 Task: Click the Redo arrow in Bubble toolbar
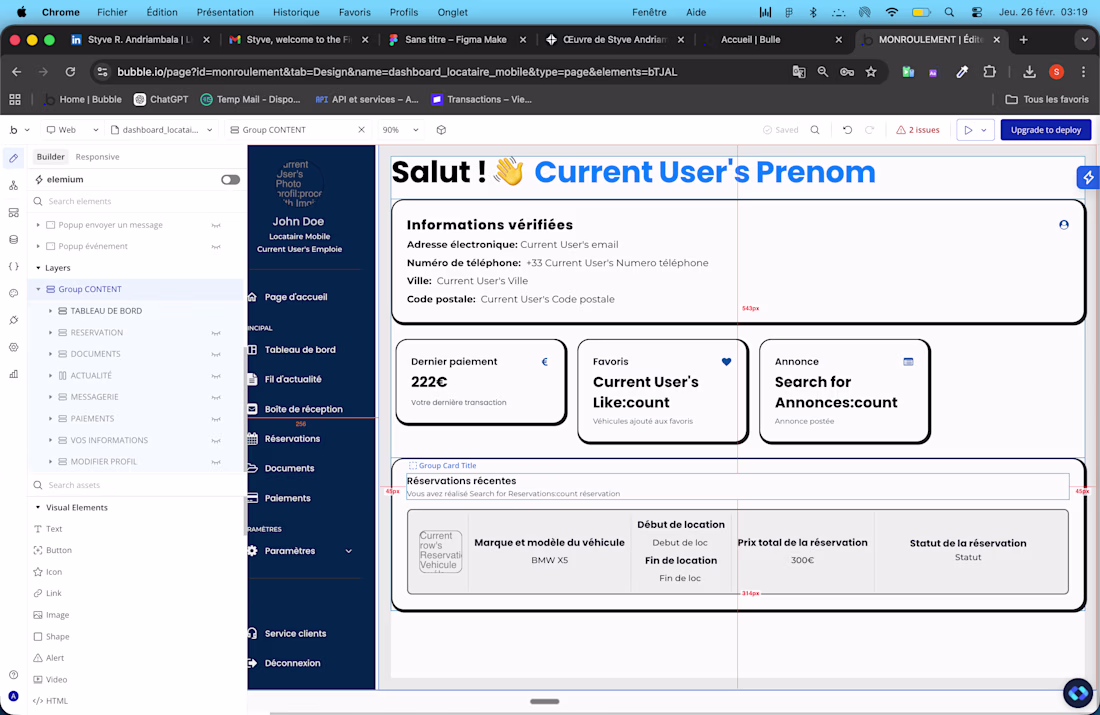(x=870, y=130)
